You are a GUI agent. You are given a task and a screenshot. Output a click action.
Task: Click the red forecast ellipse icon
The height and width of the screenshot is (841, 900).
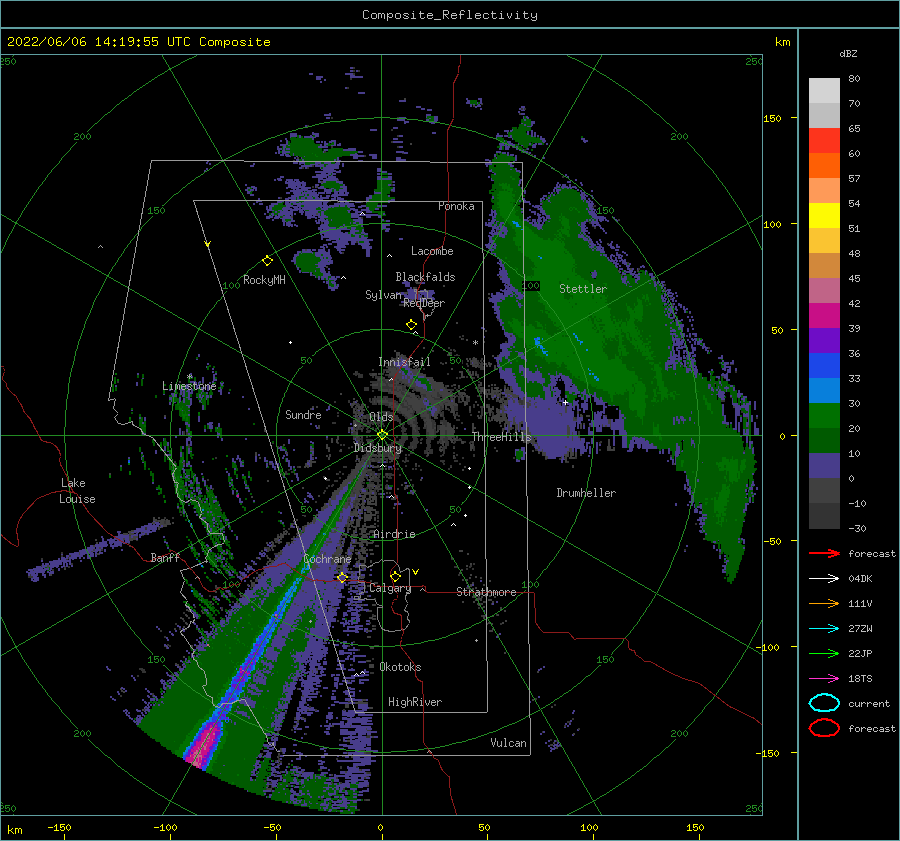tap(824, 728)
